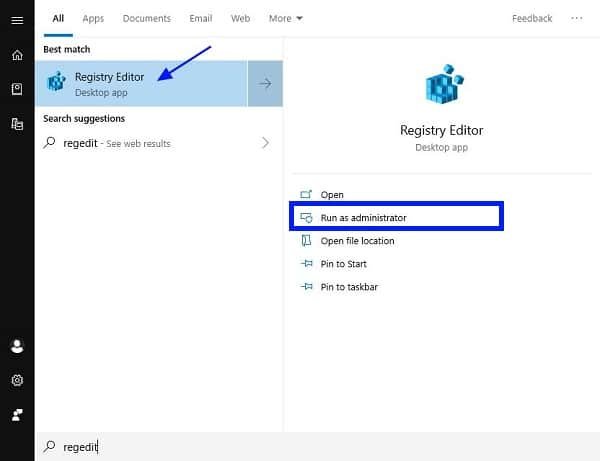
Task: Expand the More dropdown
Action: point(285,18)
